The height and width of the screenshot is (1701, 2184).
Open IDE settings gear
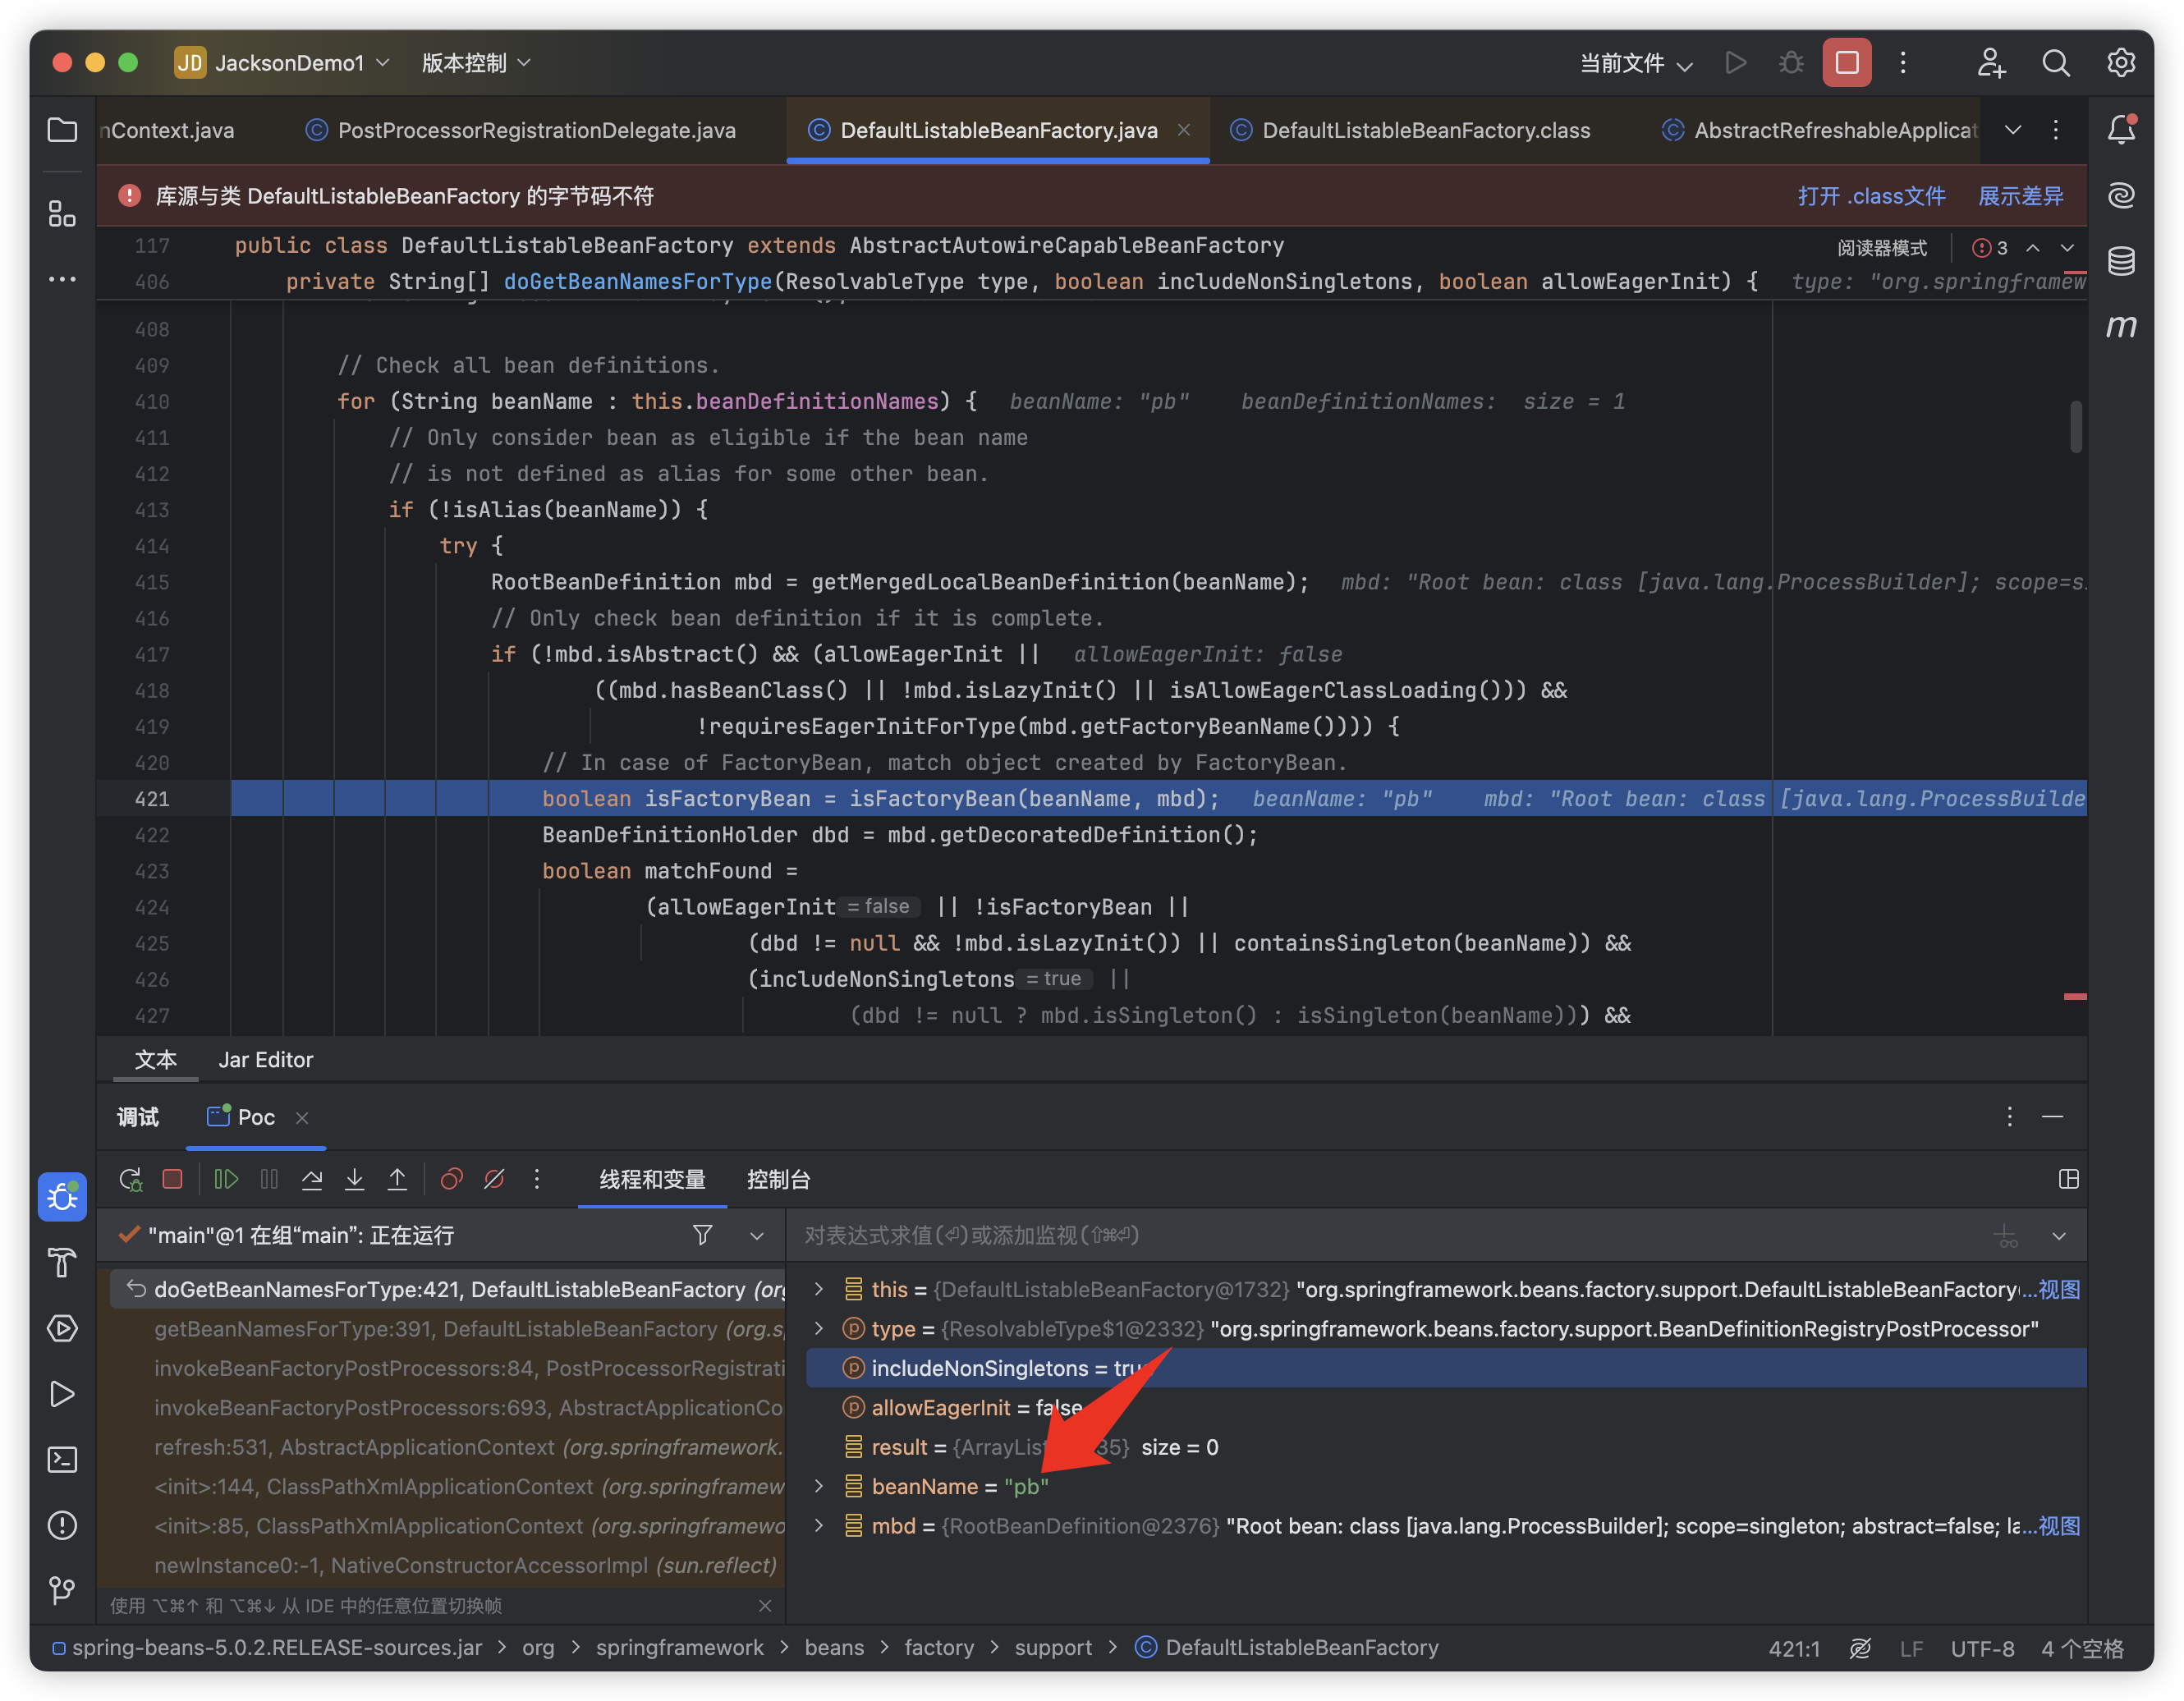(2121, 62)
